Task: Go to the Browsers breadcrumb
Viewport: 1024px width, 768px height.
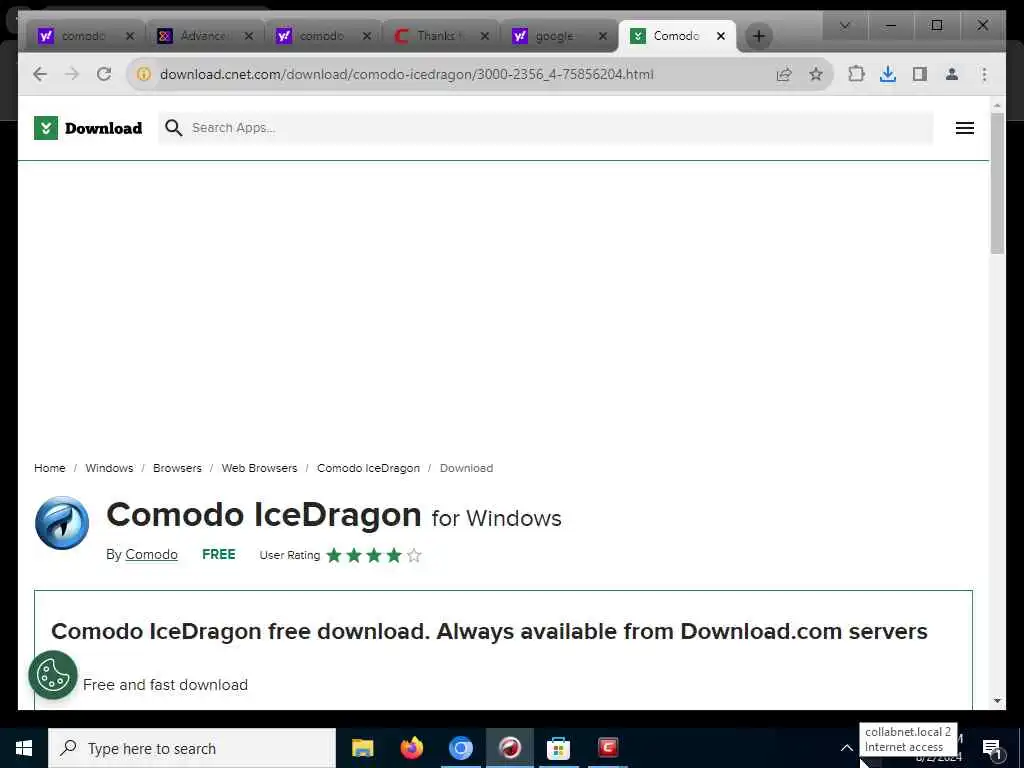Action: tap(177, 468)
